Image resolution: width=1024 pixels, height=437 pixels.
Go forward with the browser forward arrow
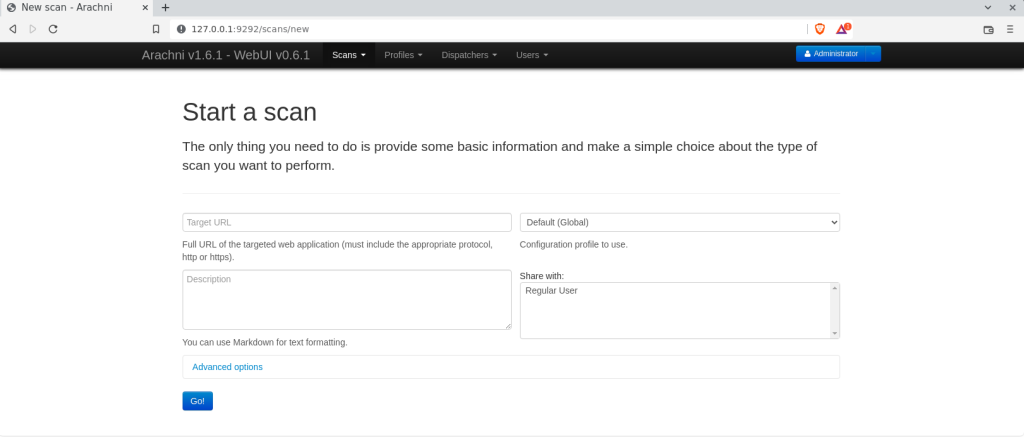[x=33, y=29]
